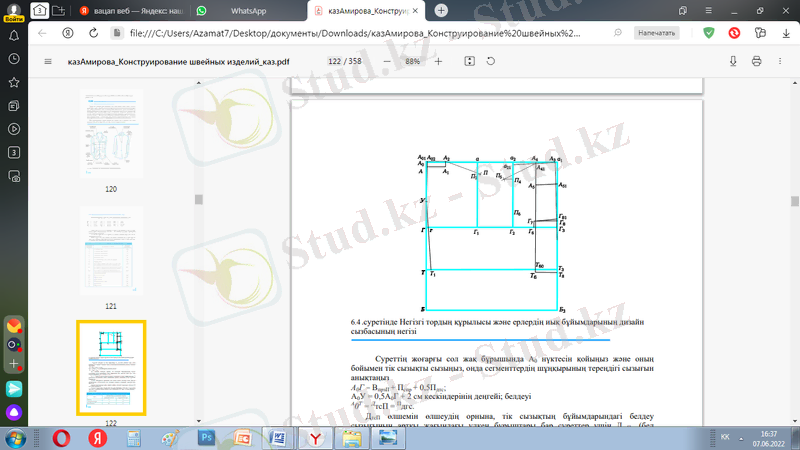Open the PDF viewer more options menu
This screenshot has width=800, height=450.
click(x=781, y=61)
